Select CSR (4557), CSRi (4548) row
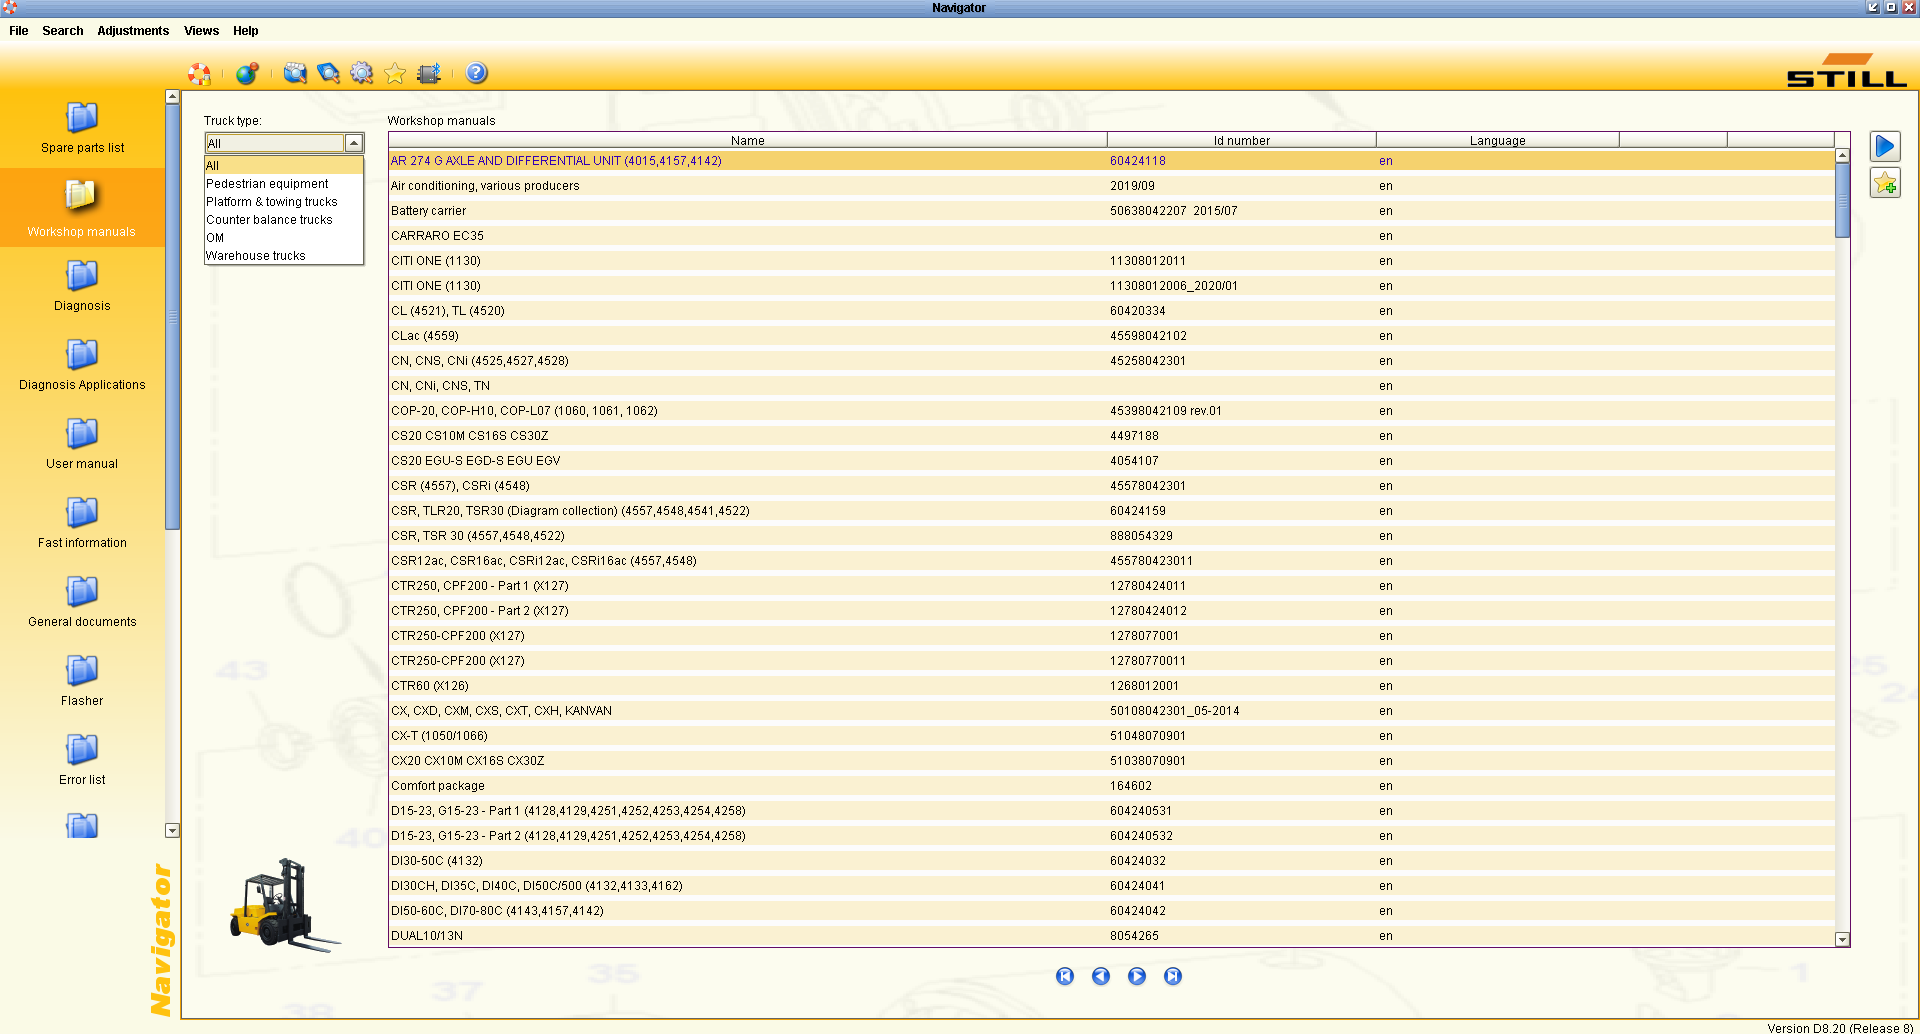The image size is (1920, 1034). click(x=1112, y=486)
